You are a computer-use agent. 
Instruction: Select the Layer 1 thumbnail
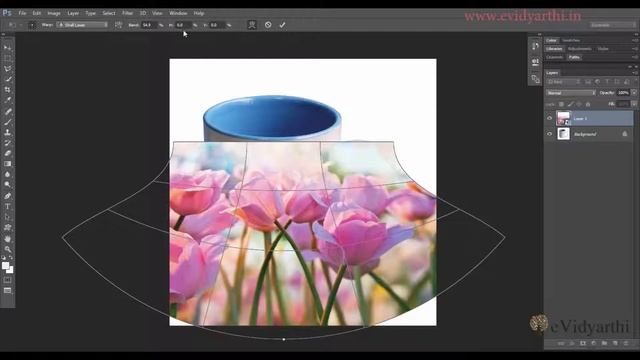(x=563, y=118)
